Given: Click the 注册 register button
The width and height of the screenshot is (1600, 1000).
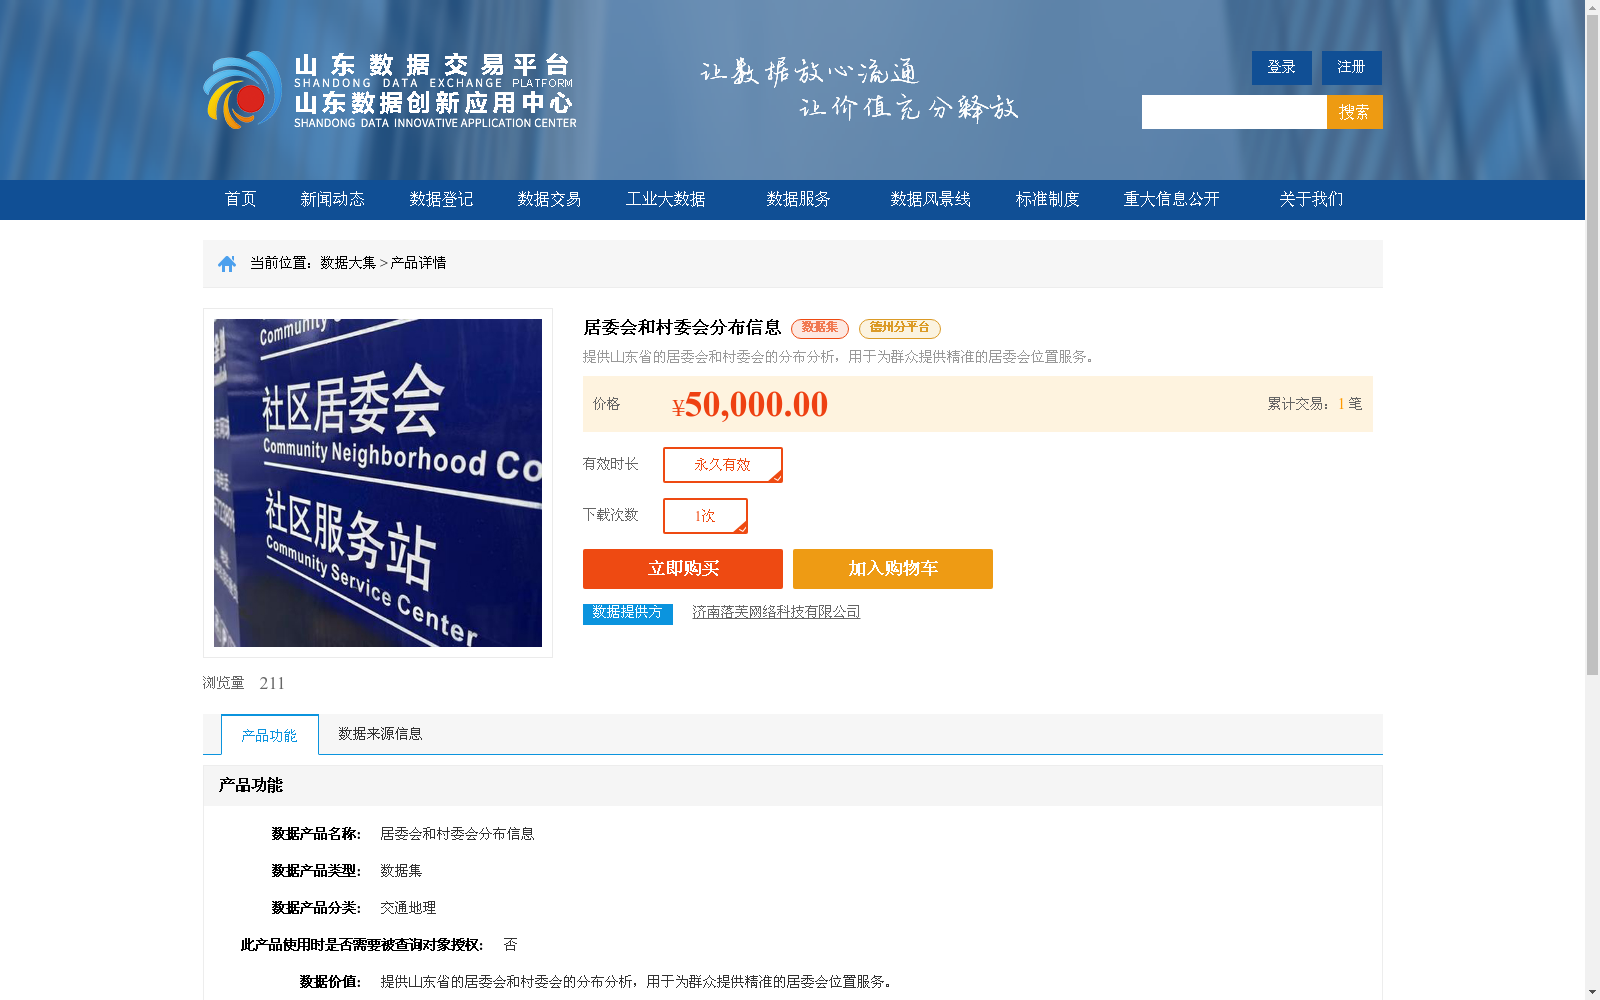Looking at the screenshot, I should click(x=1351, y=67).
